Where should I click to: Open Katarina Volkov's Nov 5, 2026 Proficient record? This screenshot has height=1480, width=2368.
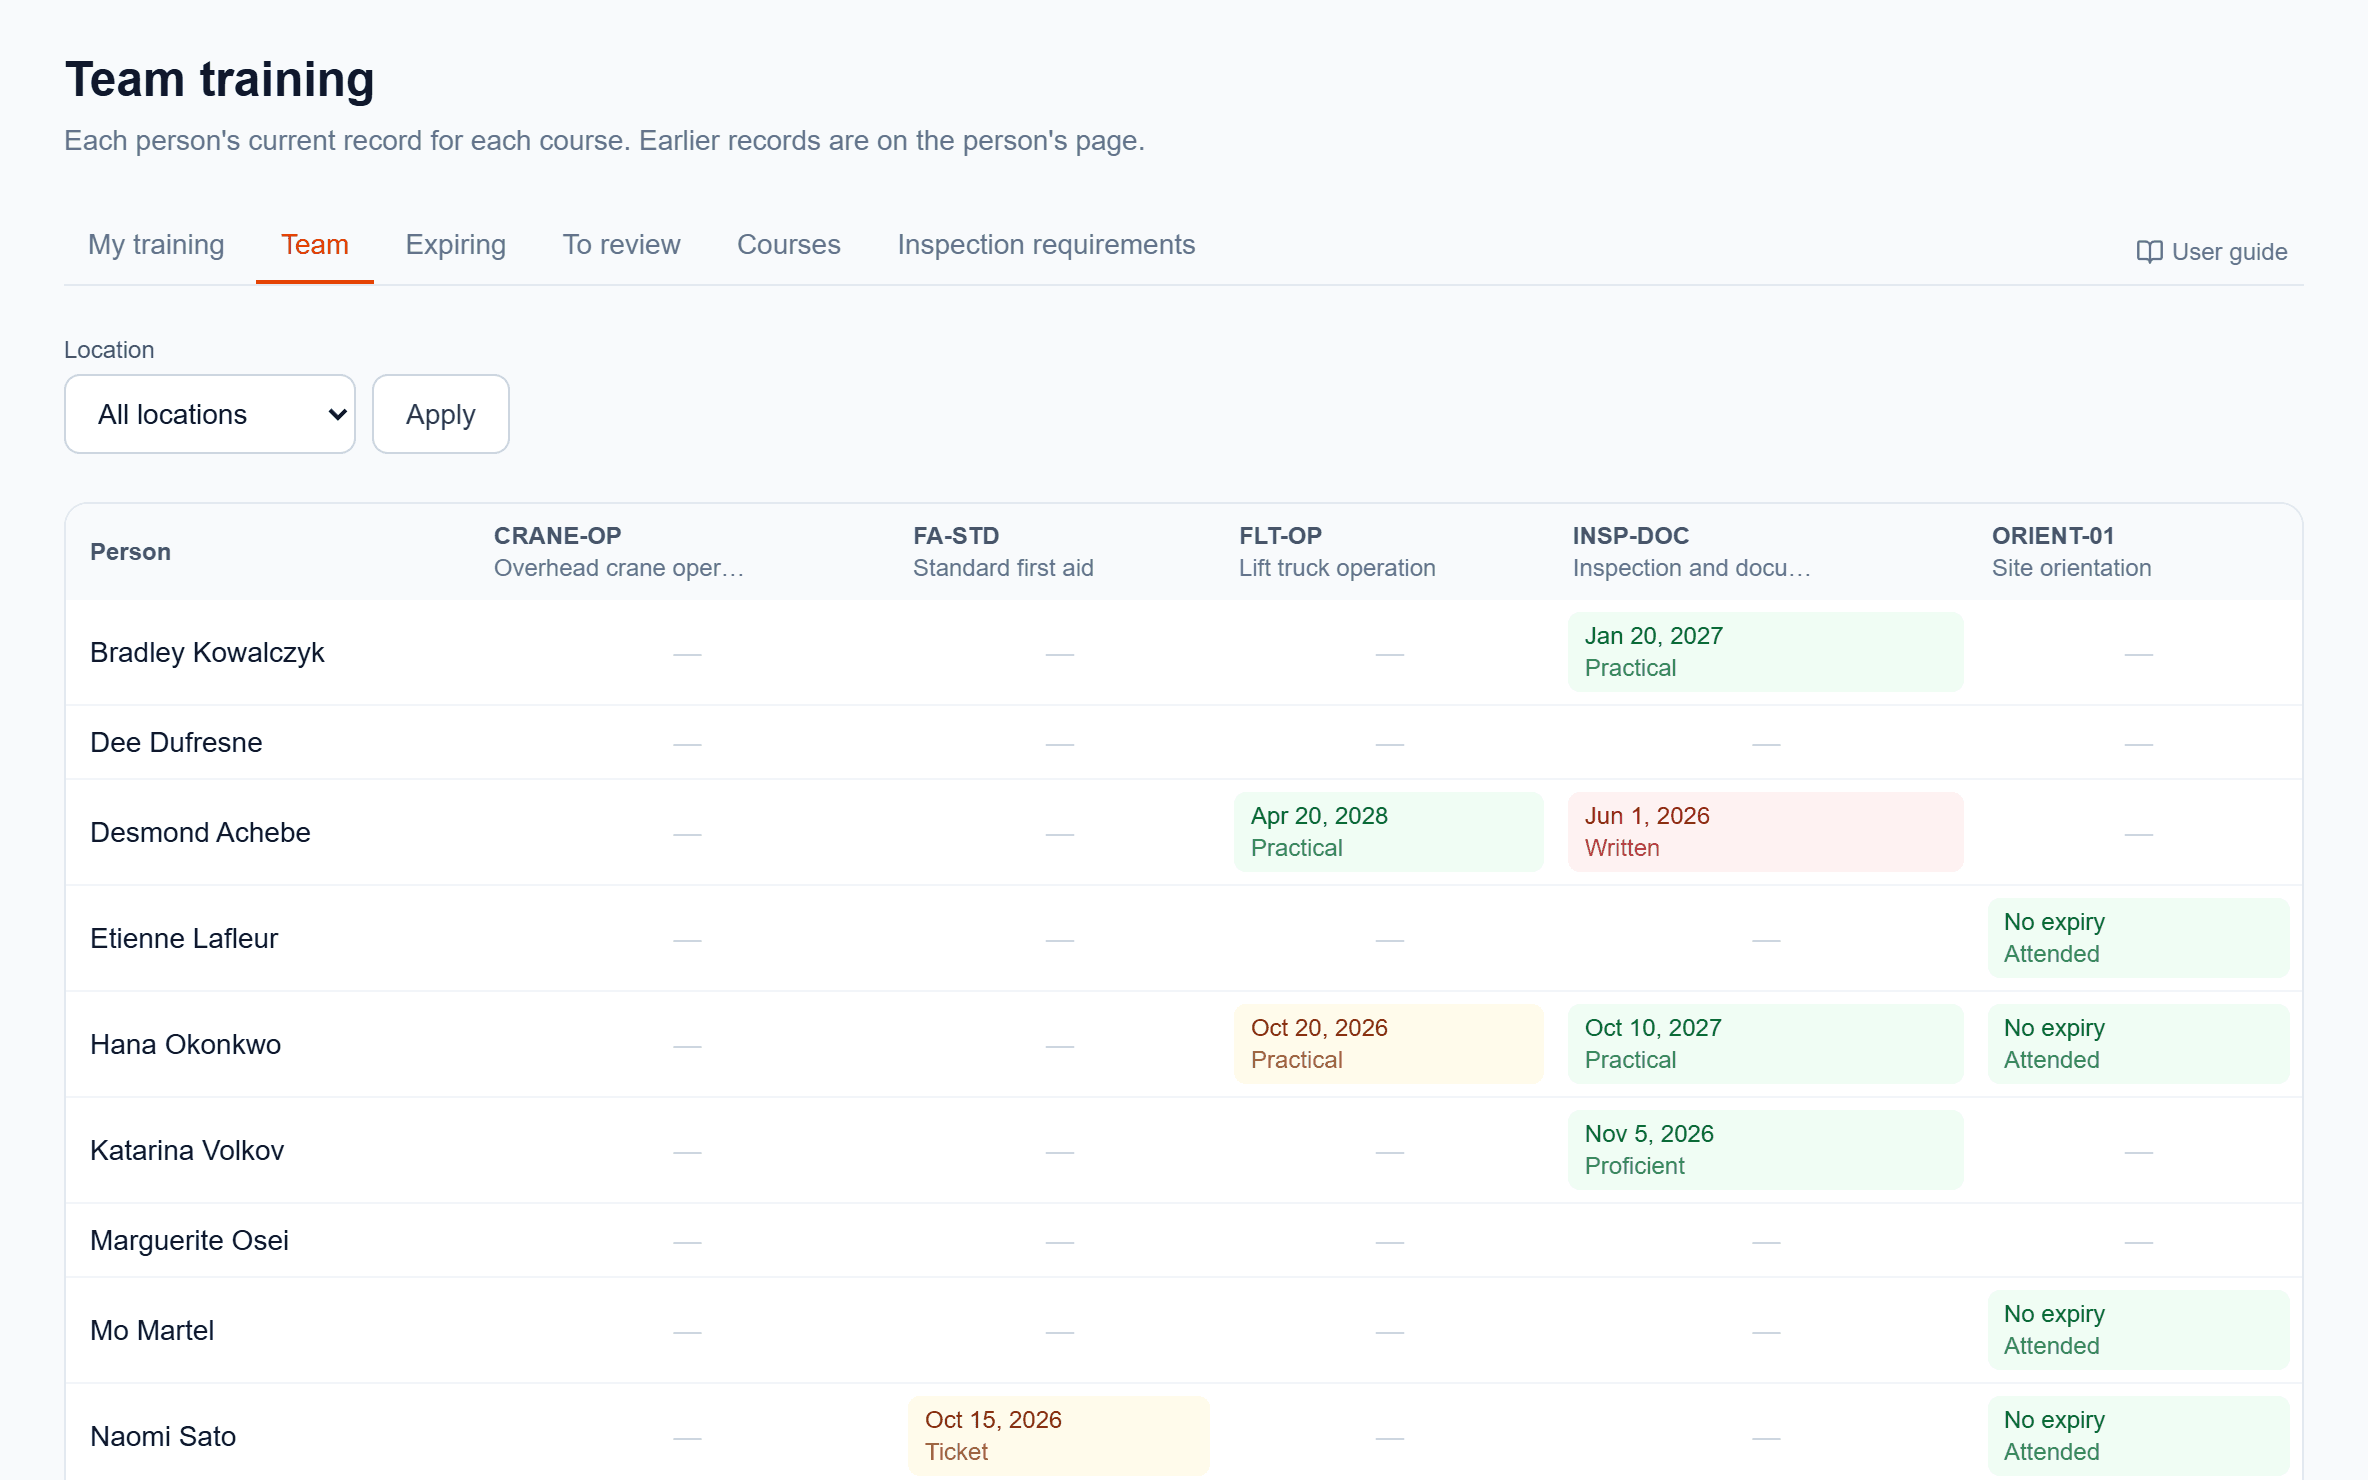coord(1765,1150)
